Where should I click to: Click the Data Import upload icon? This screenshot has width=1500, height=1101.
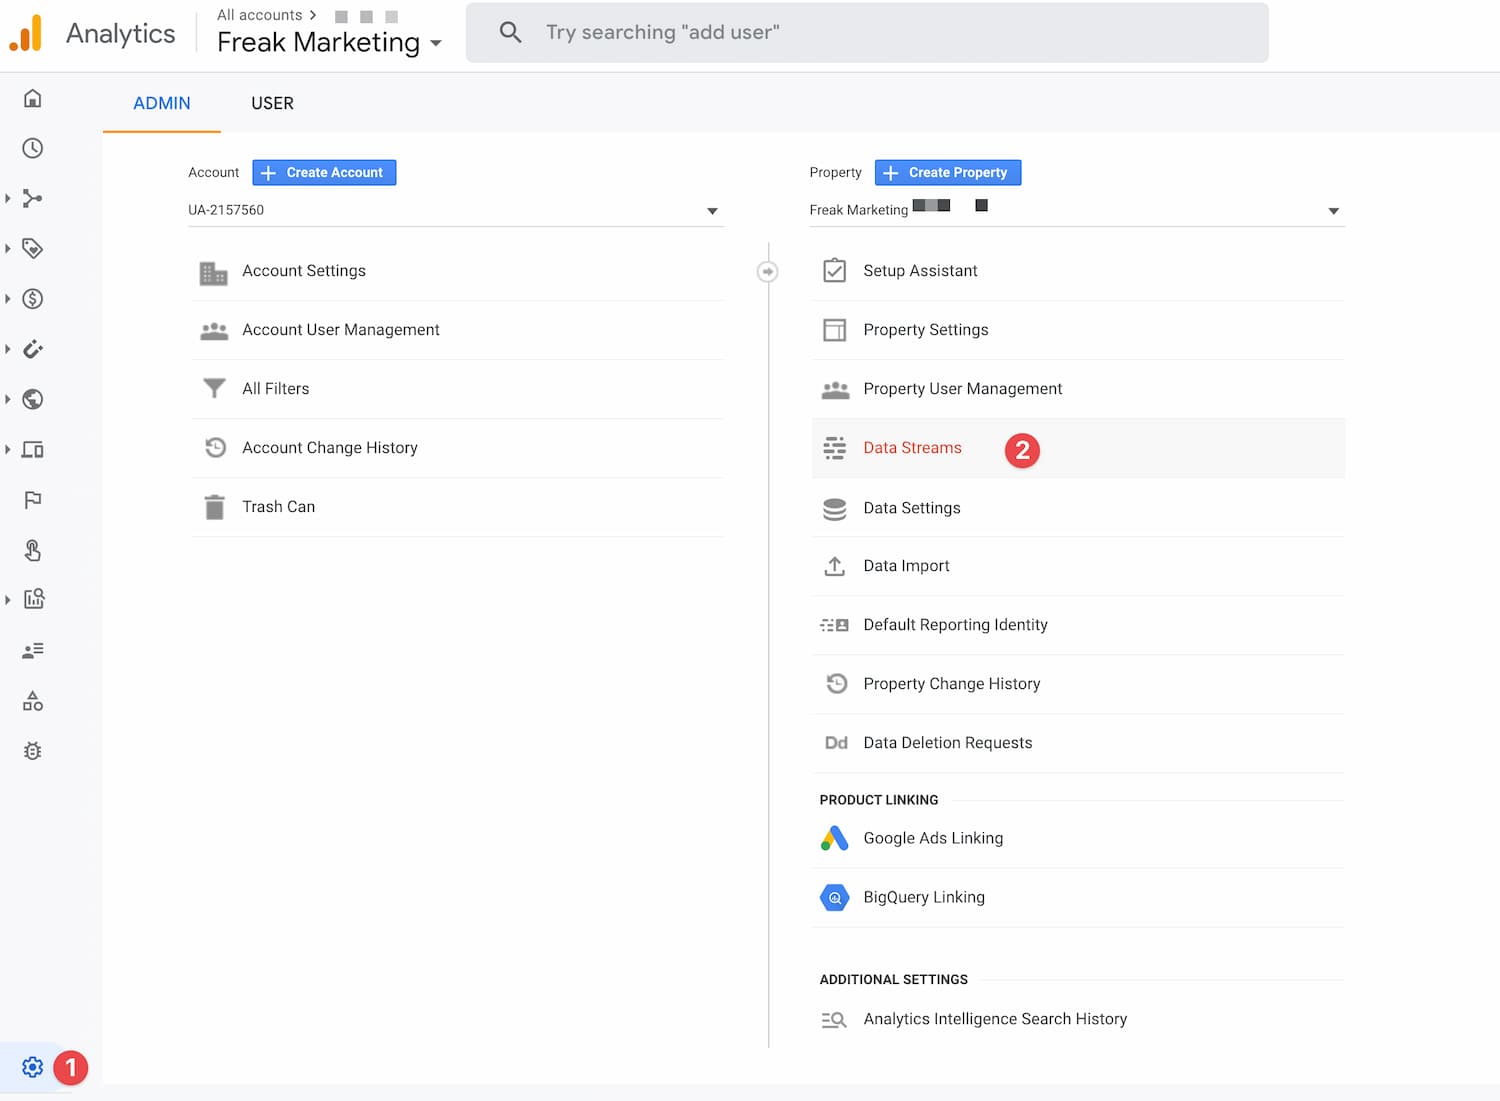(x=834, y=566)
